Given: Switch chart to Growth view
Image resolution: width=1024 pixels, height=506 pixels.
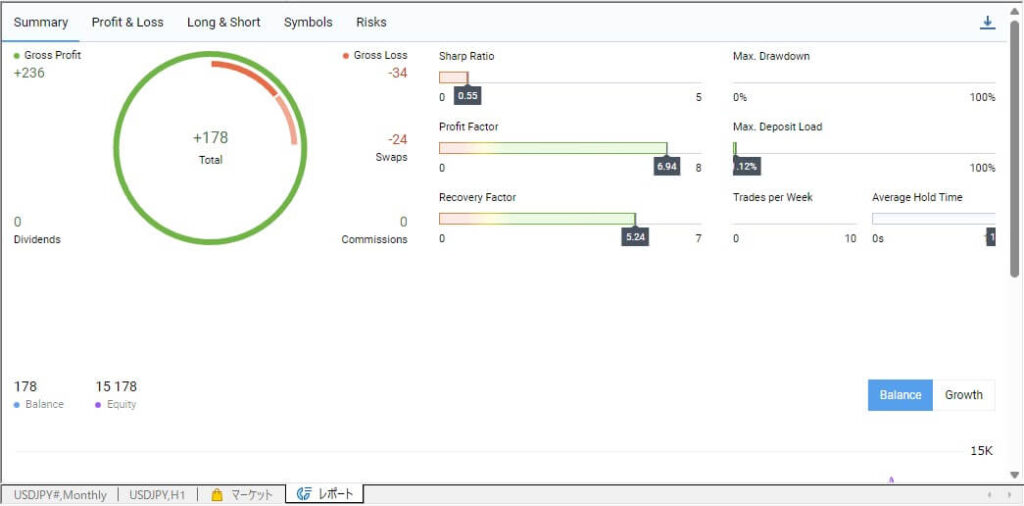Looking at the screenshot, I should 963,395.
